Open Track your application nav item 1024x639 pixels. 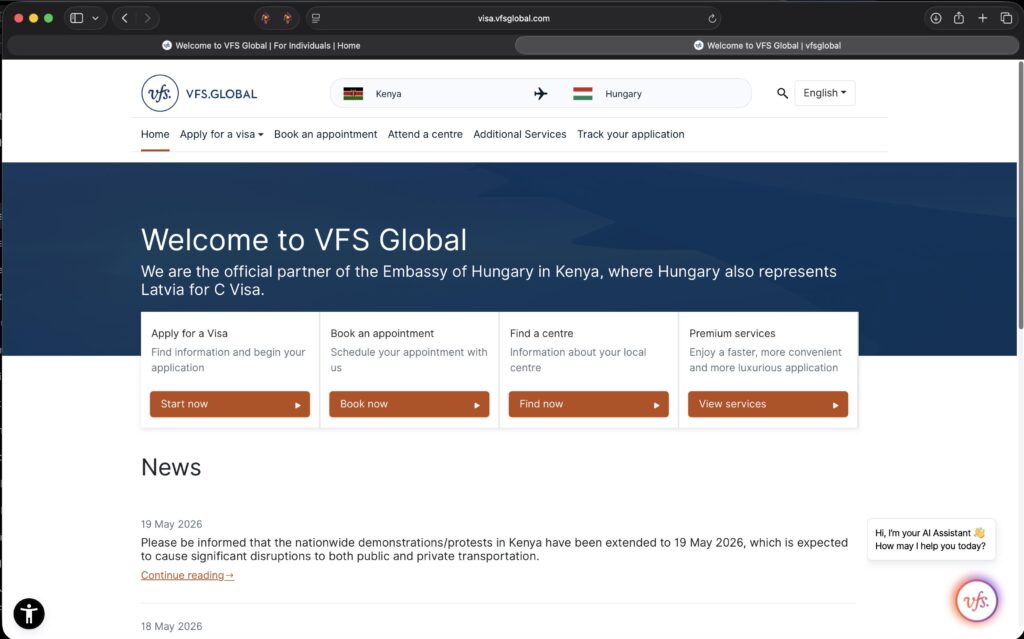631,134
